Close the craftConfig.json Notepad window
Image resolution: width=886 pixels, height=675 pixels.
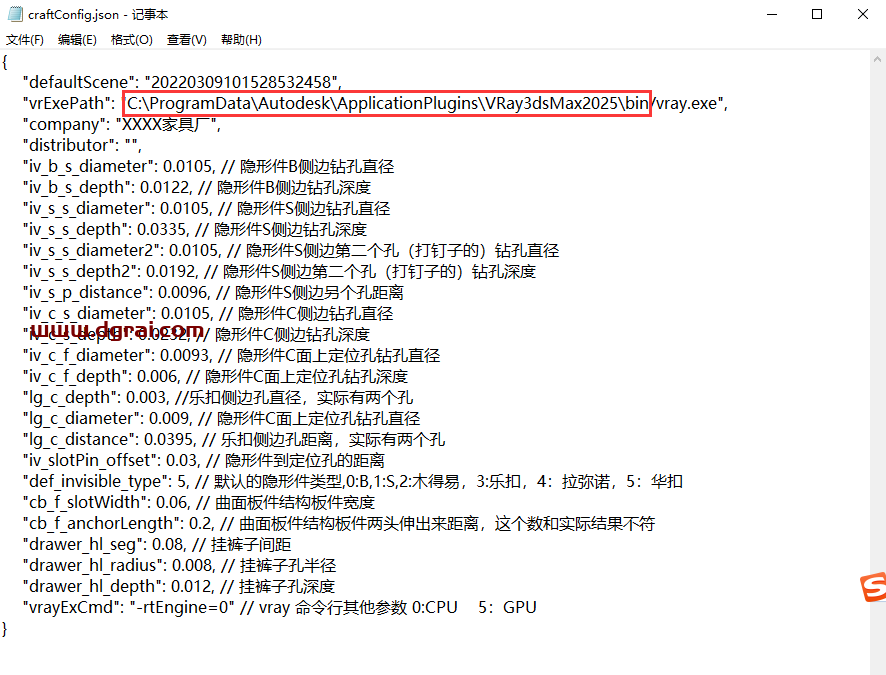coord(863,14)
